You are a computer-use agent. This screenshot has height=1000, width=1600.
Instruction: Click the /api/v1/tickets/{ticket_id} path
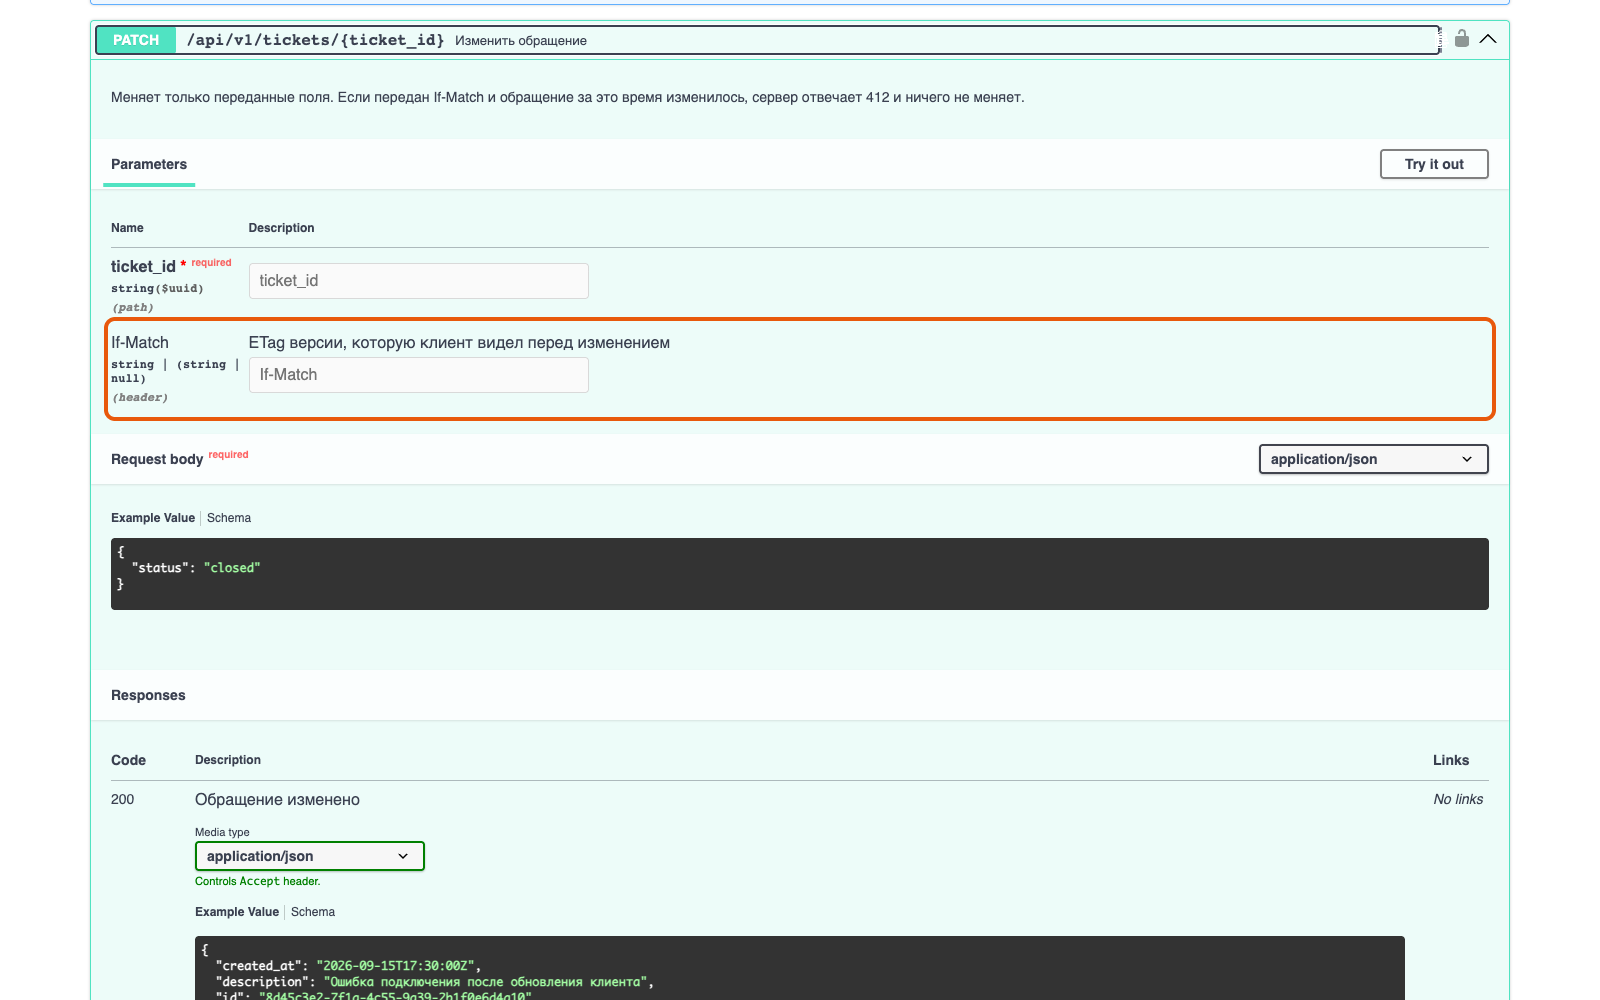pyautogui.click(x=315, y=40)
